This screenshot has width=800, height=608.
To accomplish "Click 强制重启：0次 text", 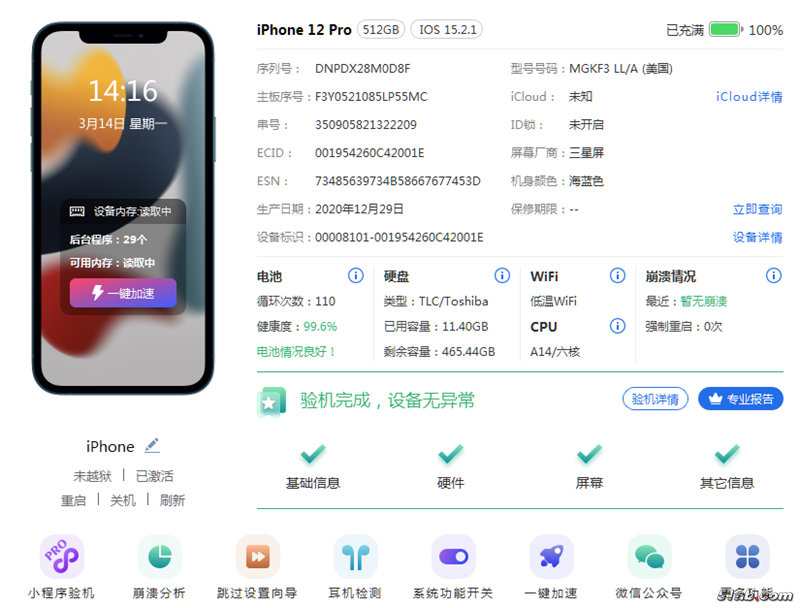I will 684,326.
